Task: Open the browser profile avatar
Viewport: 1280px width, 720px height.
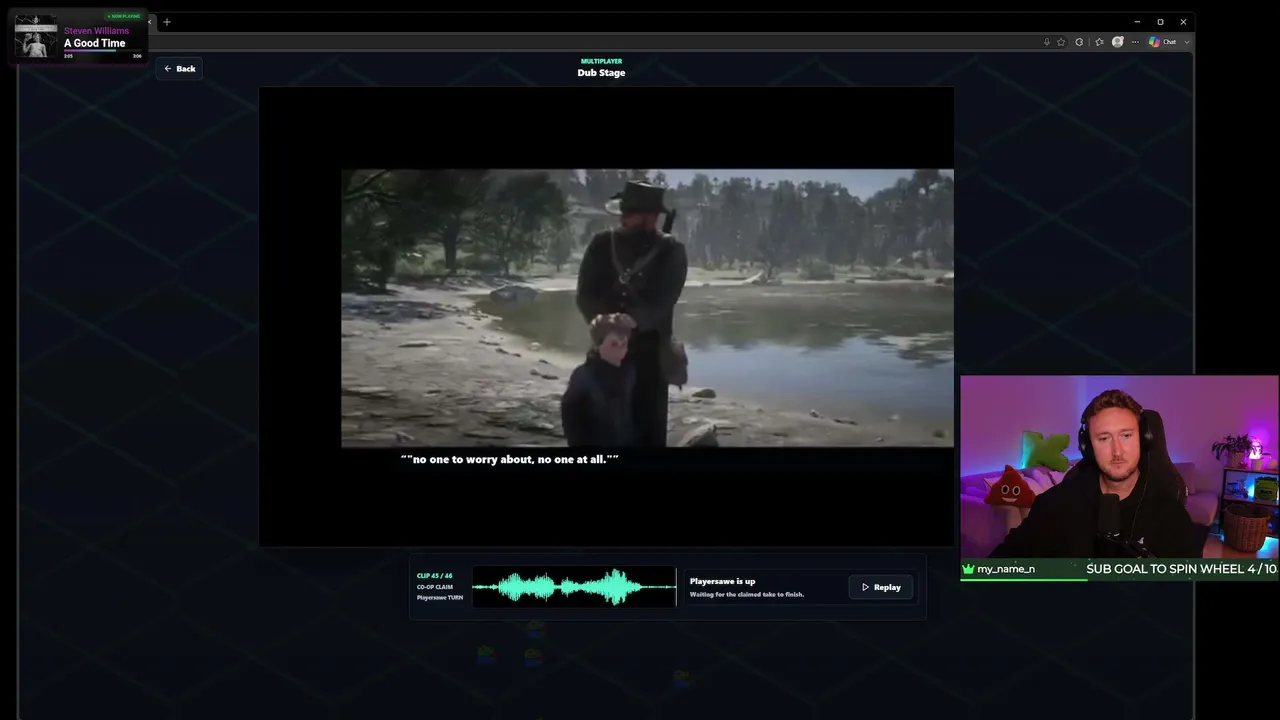Action: [1118, 42]
